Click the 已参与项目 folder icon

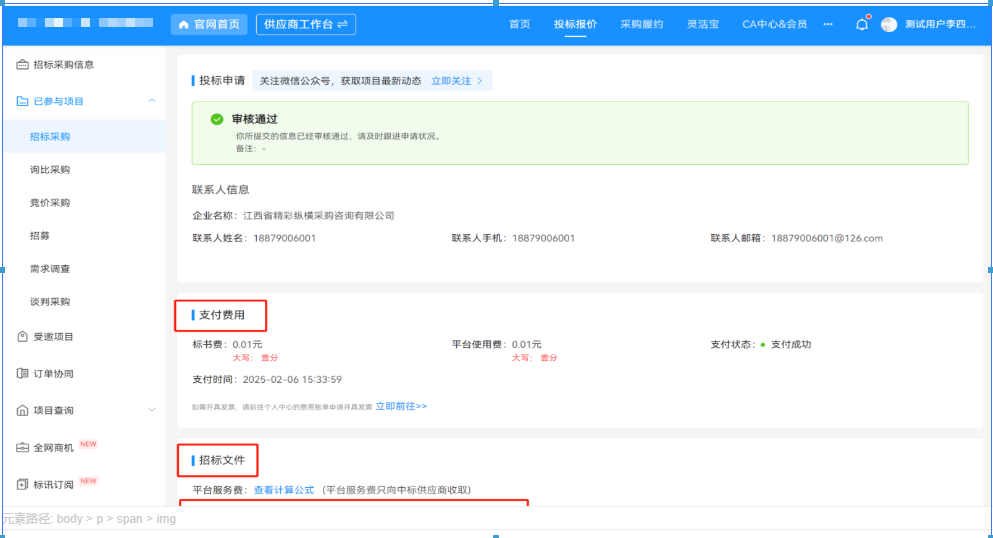pyautogui.click(x=22, y=101)
